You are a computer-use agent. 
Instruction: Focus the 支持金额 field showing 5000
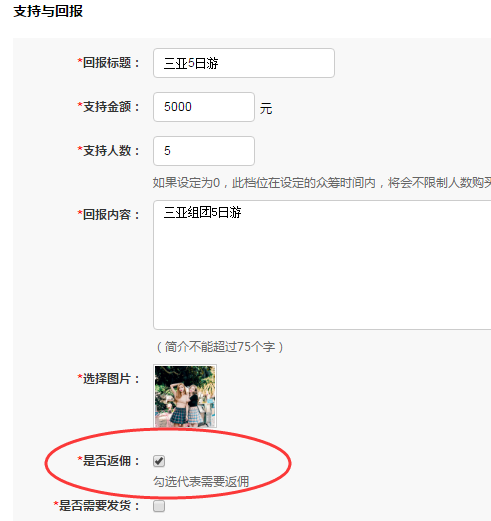[x=204, y=107]
